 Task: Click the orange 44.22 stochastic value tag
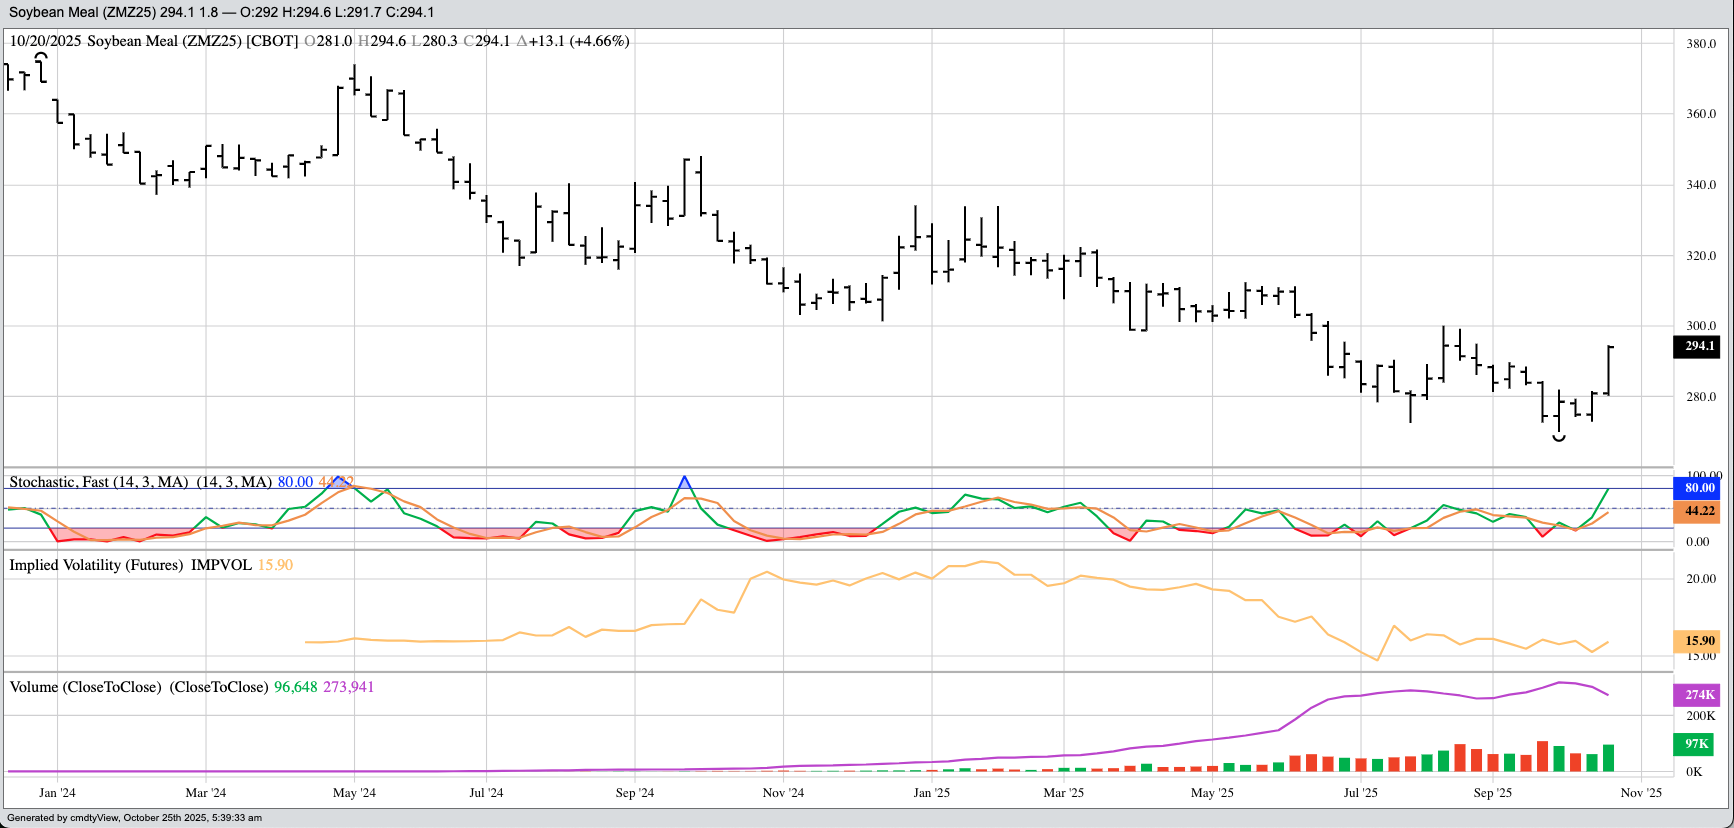tap(1697, 511)
